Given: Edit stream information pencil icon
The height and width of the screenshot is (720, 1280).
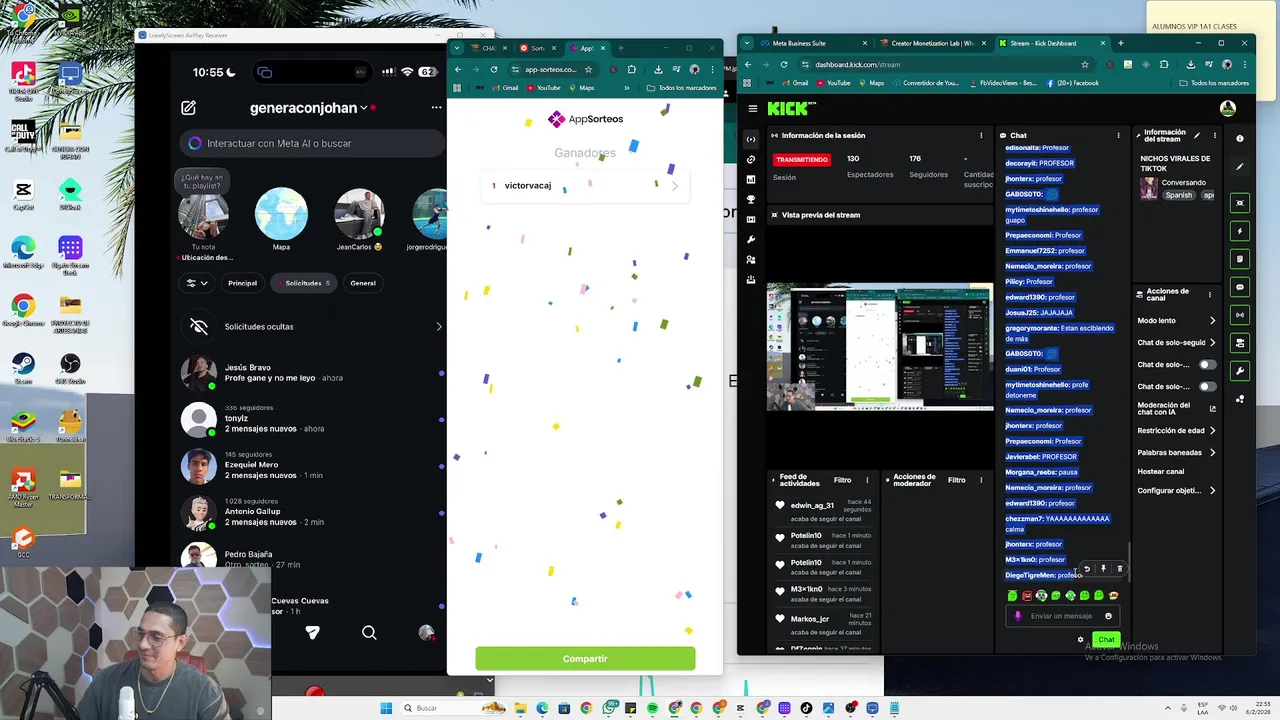Looking at the screenshot, I should 1197,135.
